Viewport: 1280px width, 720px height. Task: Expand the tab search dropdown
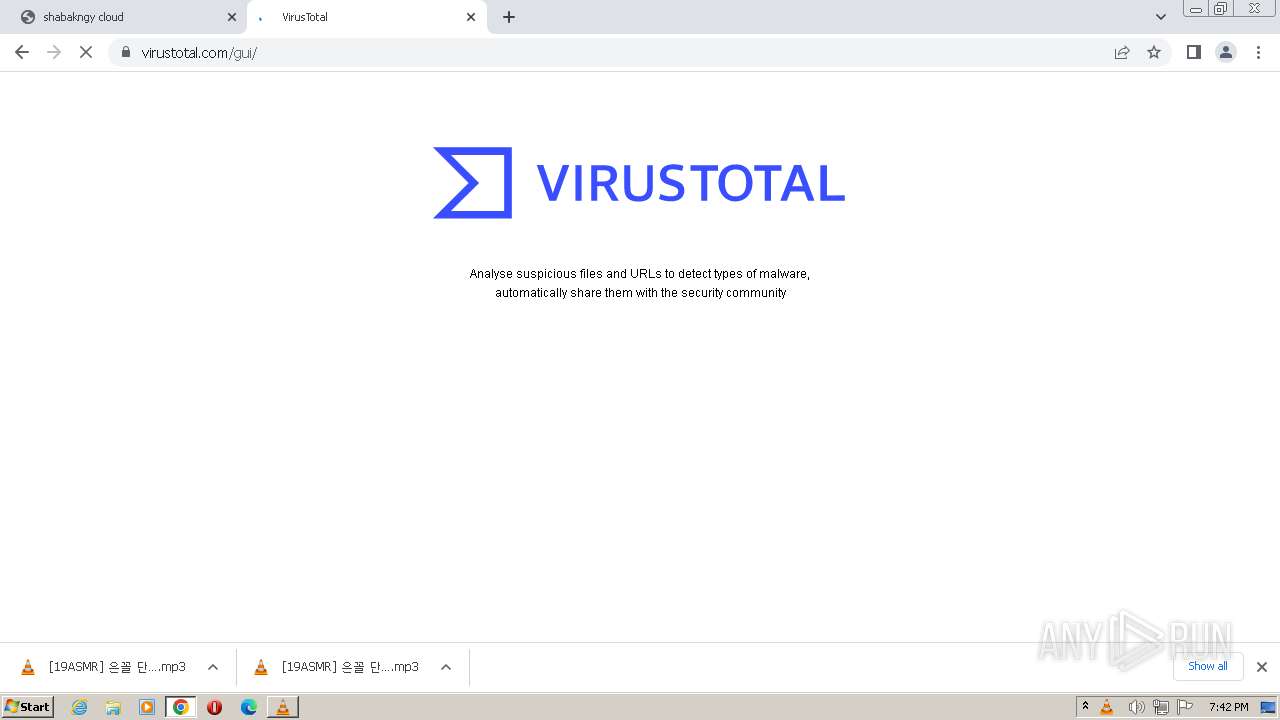click(x=1161, y=17)
